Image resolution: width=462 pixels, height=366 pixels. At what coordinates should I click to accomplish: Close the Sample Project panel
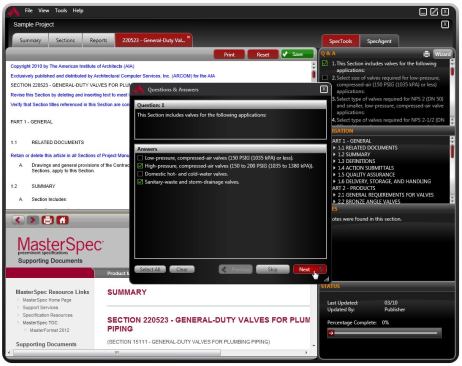(x=445, y=24)
